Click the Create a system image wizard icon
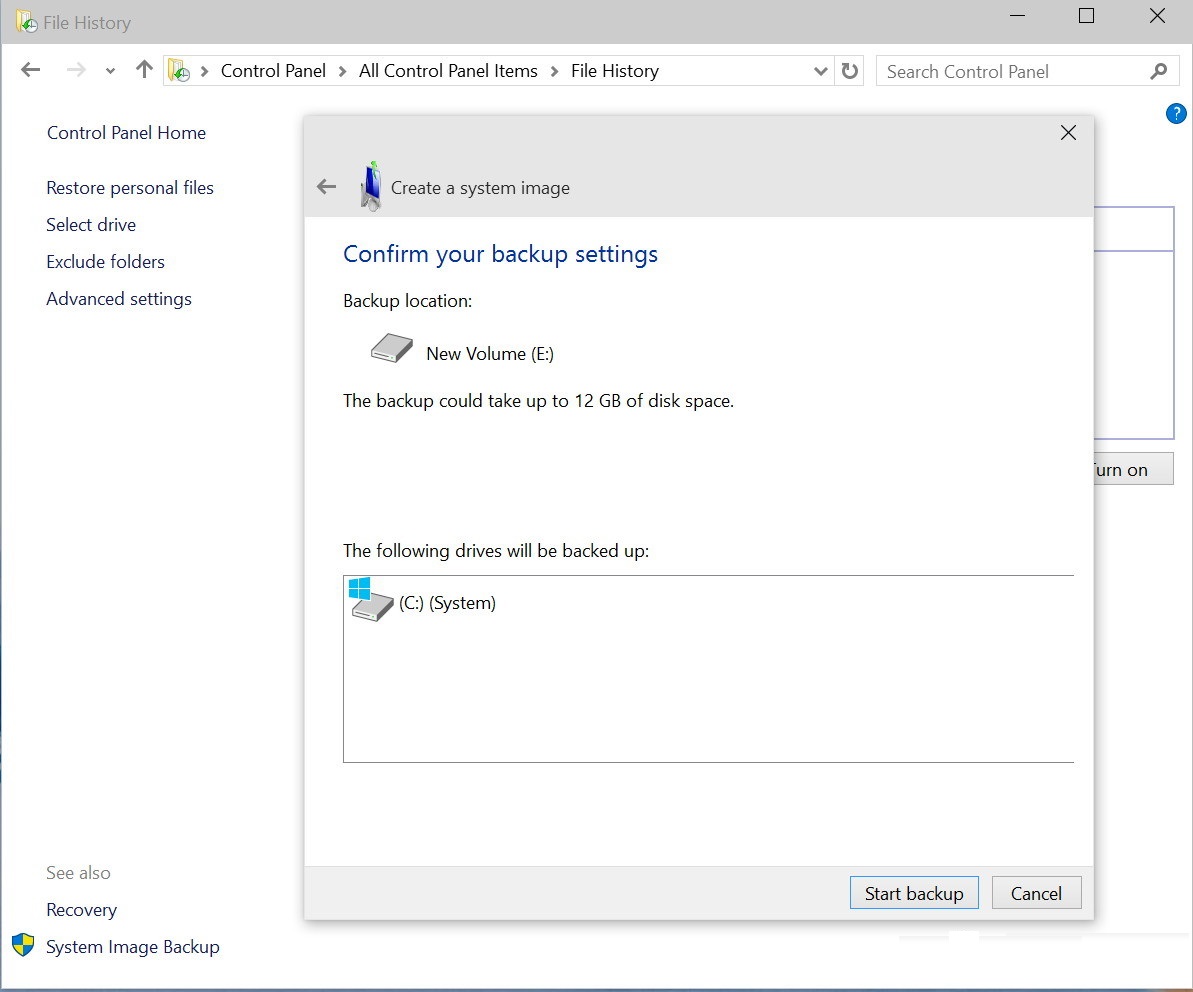This screenshot has height=992, width=1193. 370,186
